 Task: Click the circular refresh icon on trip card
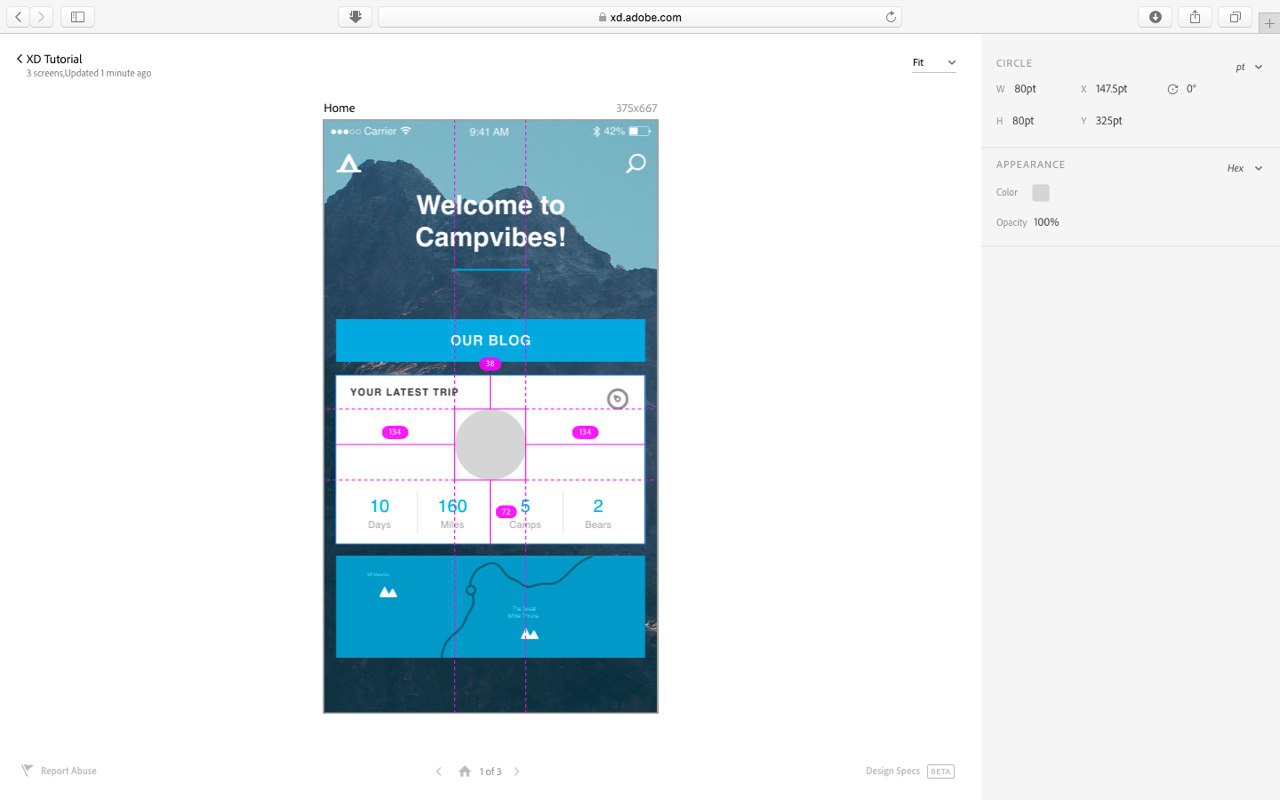617,399
